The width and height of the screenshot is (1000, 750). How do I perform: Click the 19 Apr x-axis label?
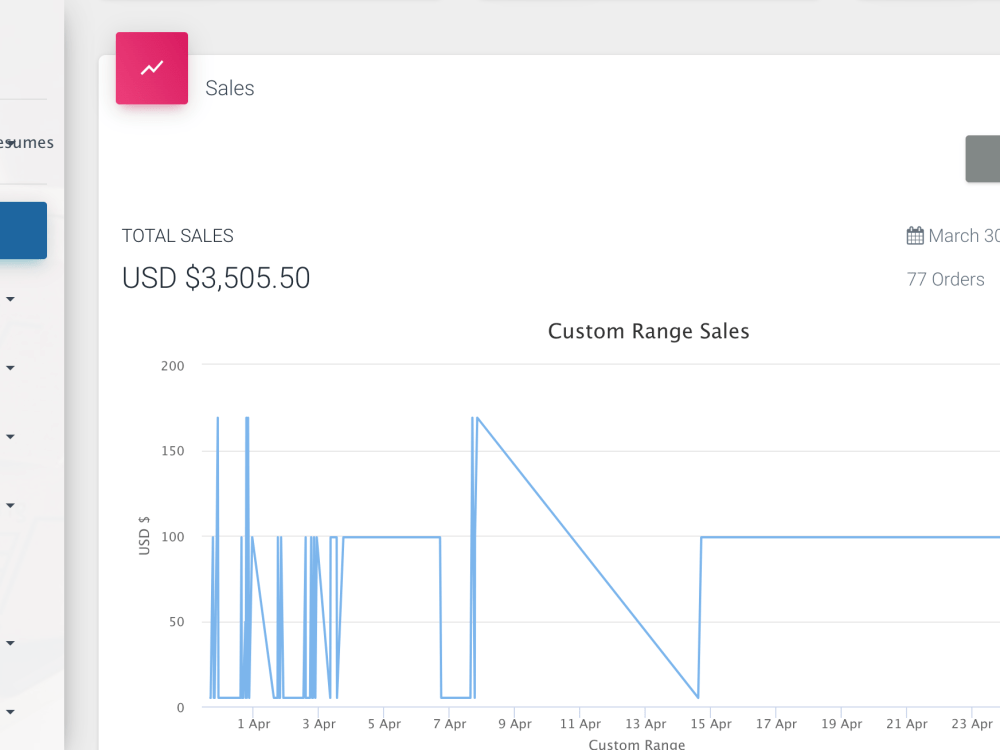[x=841, y=724]
